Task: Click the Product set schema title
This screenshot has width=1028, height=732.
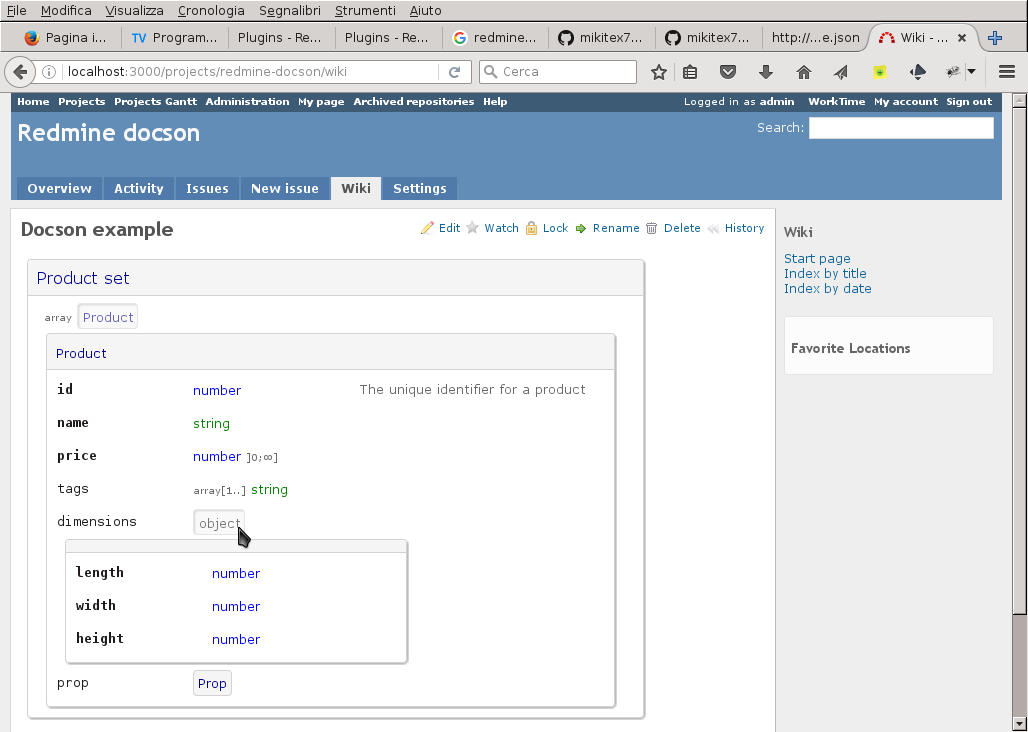Action: point(83,278)
